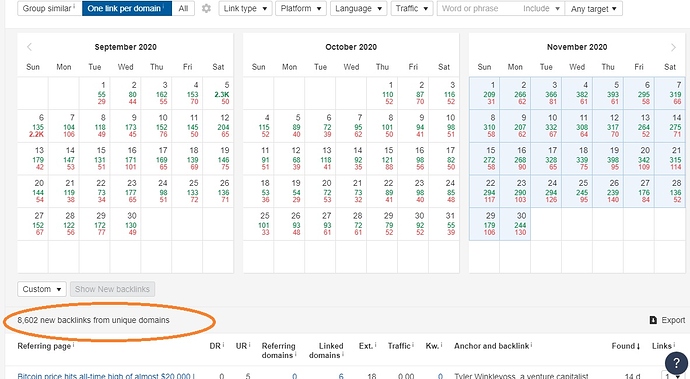Click the Export button
Screen dimensions: 690x379
[x=668, y=320]
